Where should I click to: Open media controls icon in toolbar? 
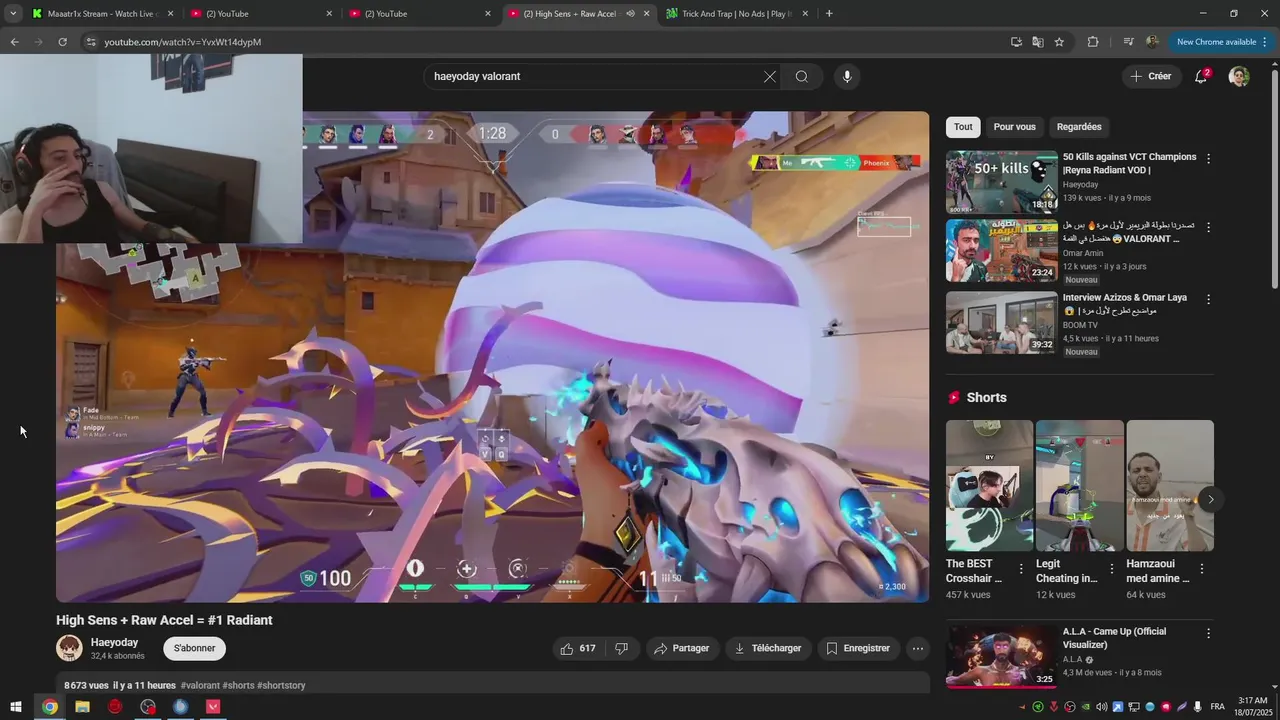coord(1129,42)
